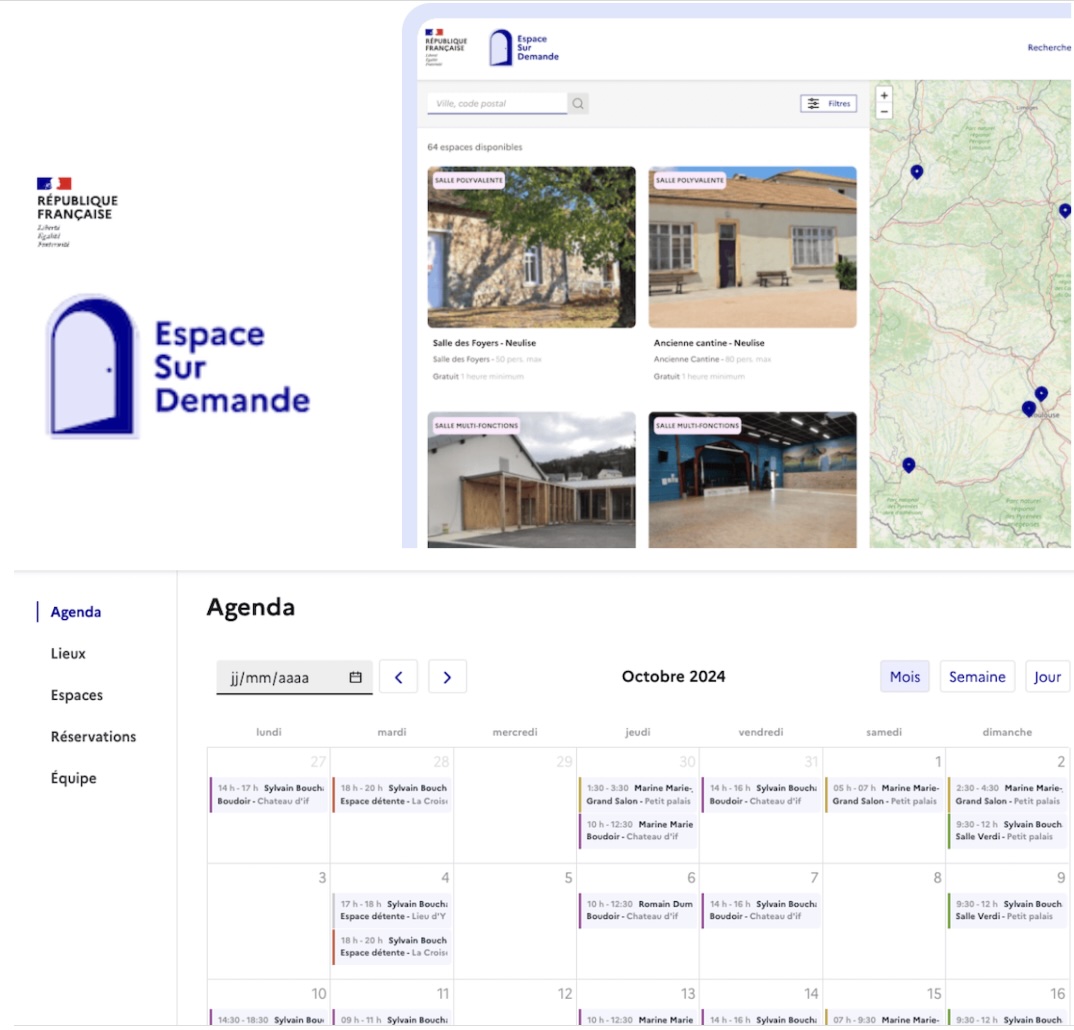This screenshot has width=1074, height=1030.
Task: Open 2:30 - 4:30 Grand Salon event
Action: (1007, 794)
